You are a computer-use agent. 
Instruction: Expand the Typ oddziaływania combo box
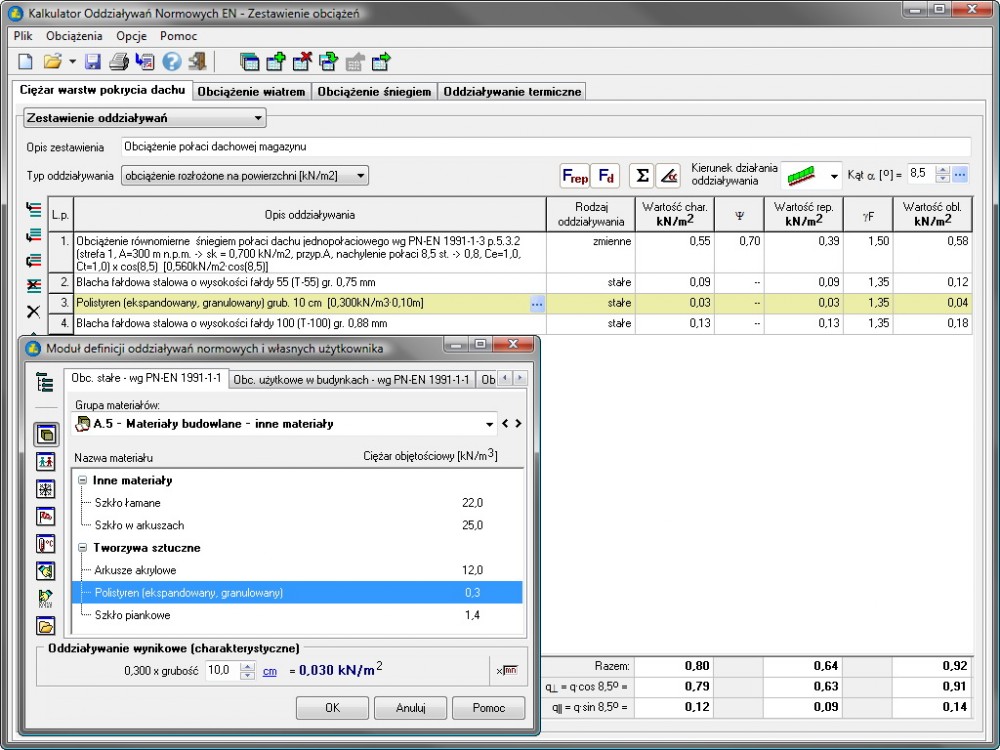coord(244,176)
